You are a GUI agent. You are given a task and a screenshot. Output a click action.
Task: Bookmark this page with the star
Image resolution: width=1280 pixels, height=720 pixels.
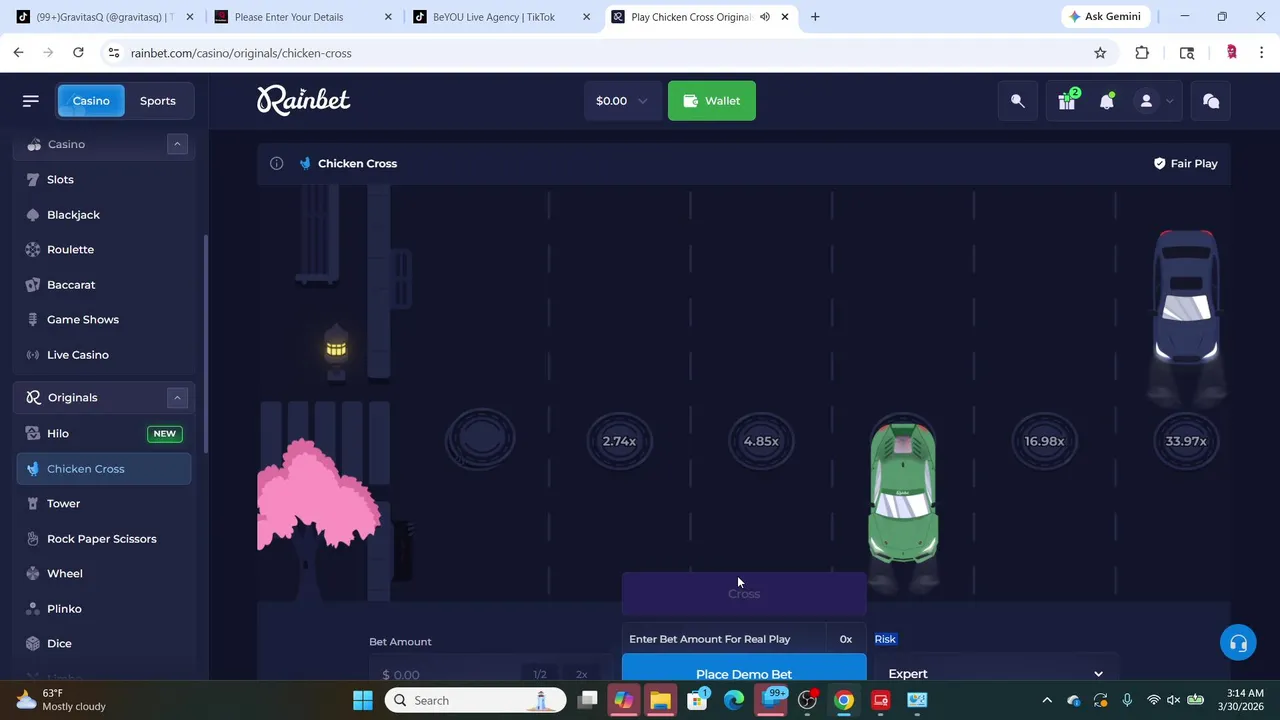click(x=1100, y=53)
